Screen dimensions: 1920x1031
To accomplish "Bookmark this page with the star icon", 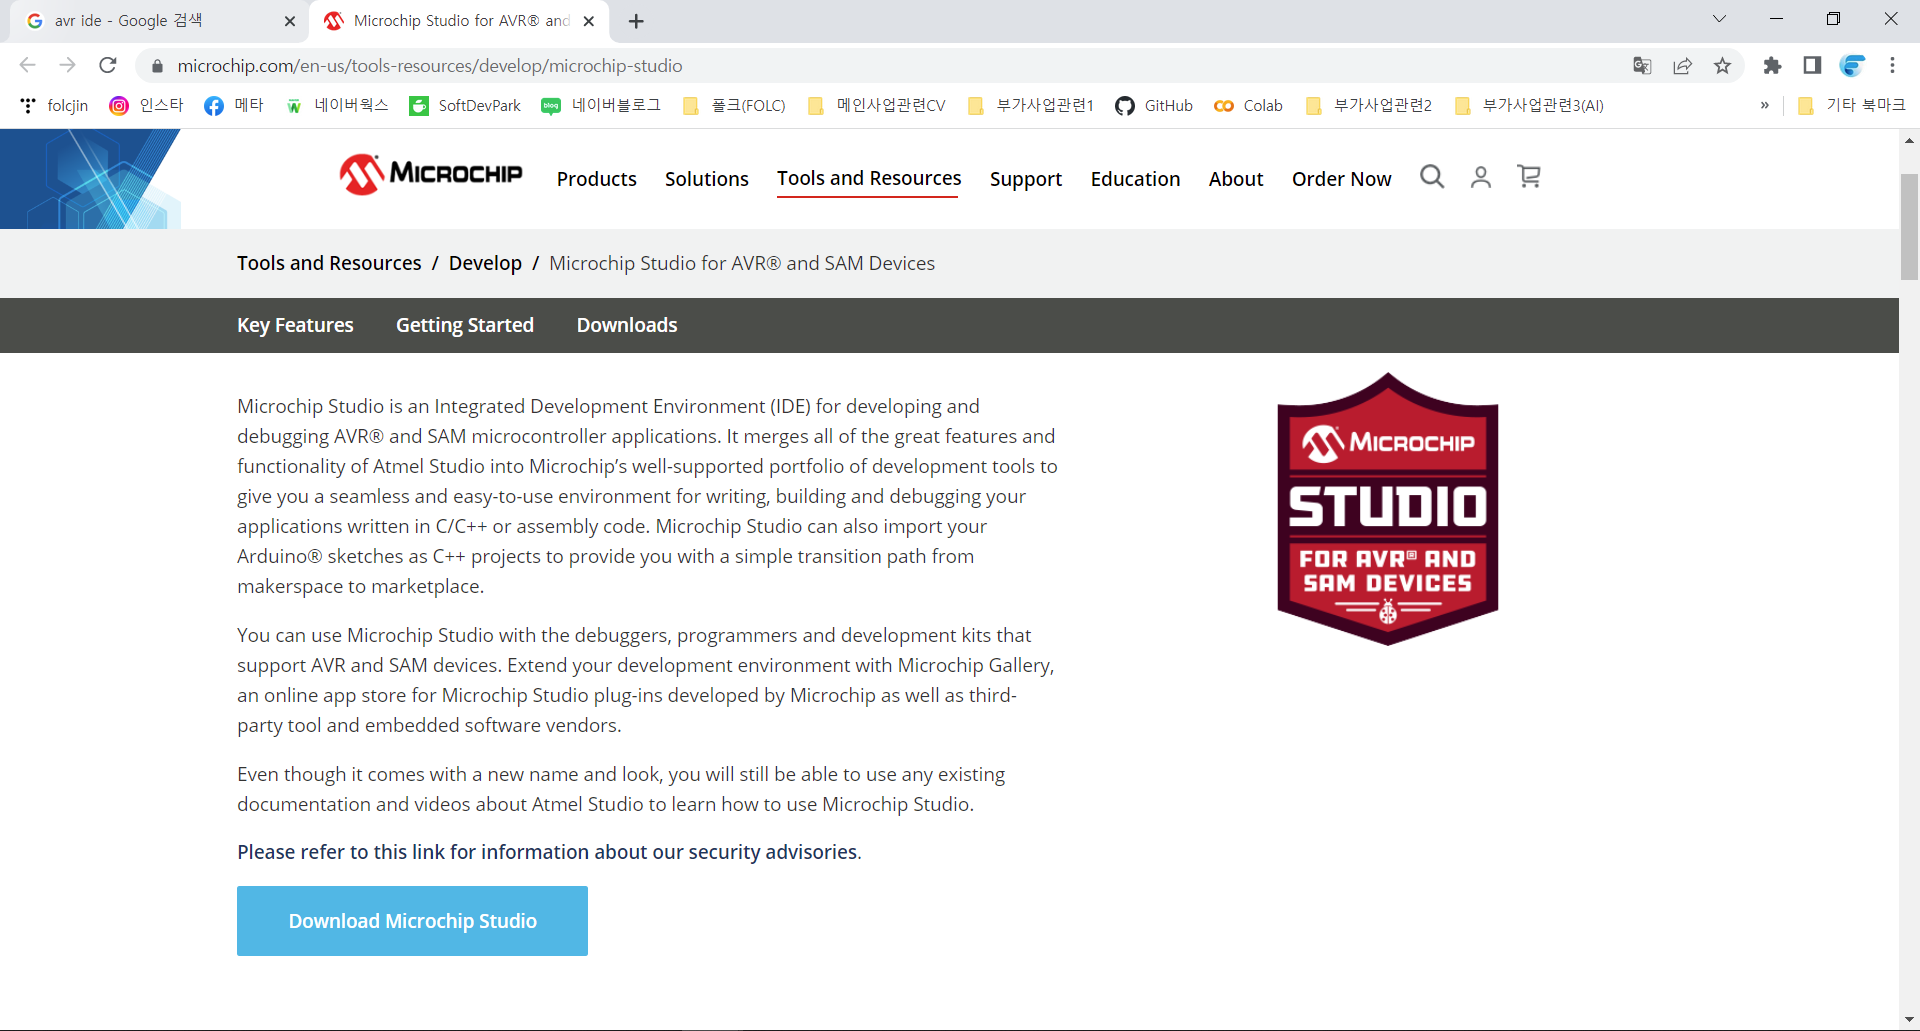I will point(1722,65).
